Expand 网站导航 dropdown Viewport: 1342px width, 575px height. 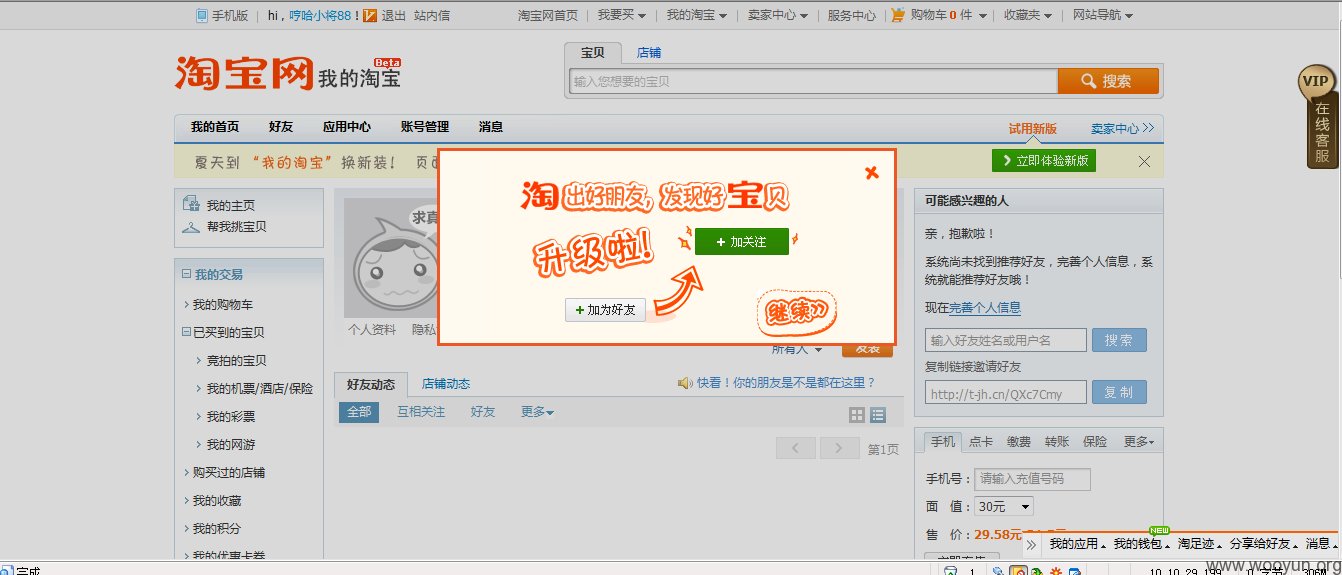1103,15
